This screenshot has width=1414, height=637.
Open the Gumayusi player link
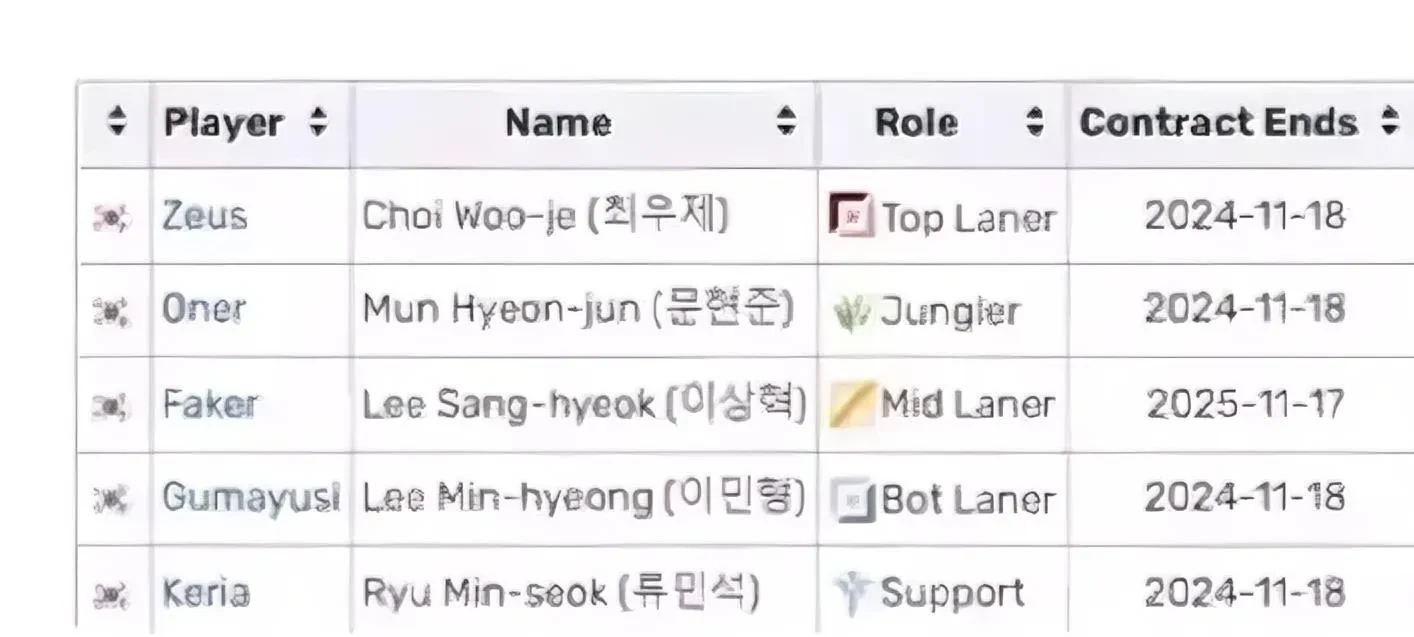tap(251, 498)
